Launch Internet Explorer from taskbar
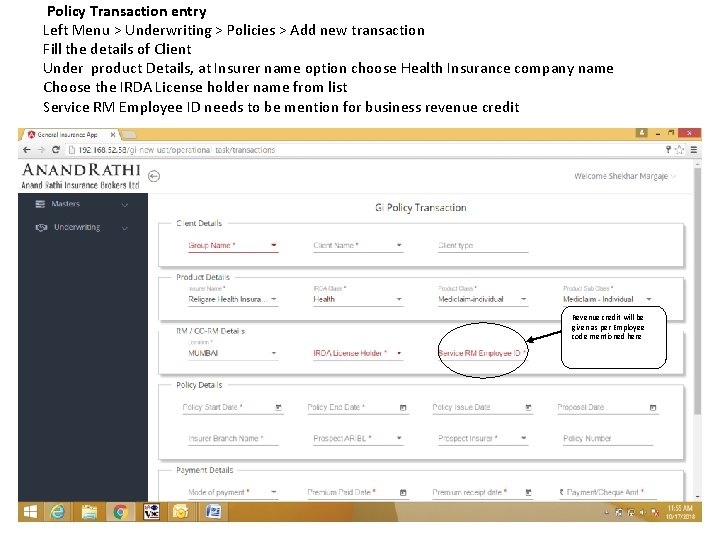Image resolution: width=720 pixels, height=540 pixels. coord(57,512)
